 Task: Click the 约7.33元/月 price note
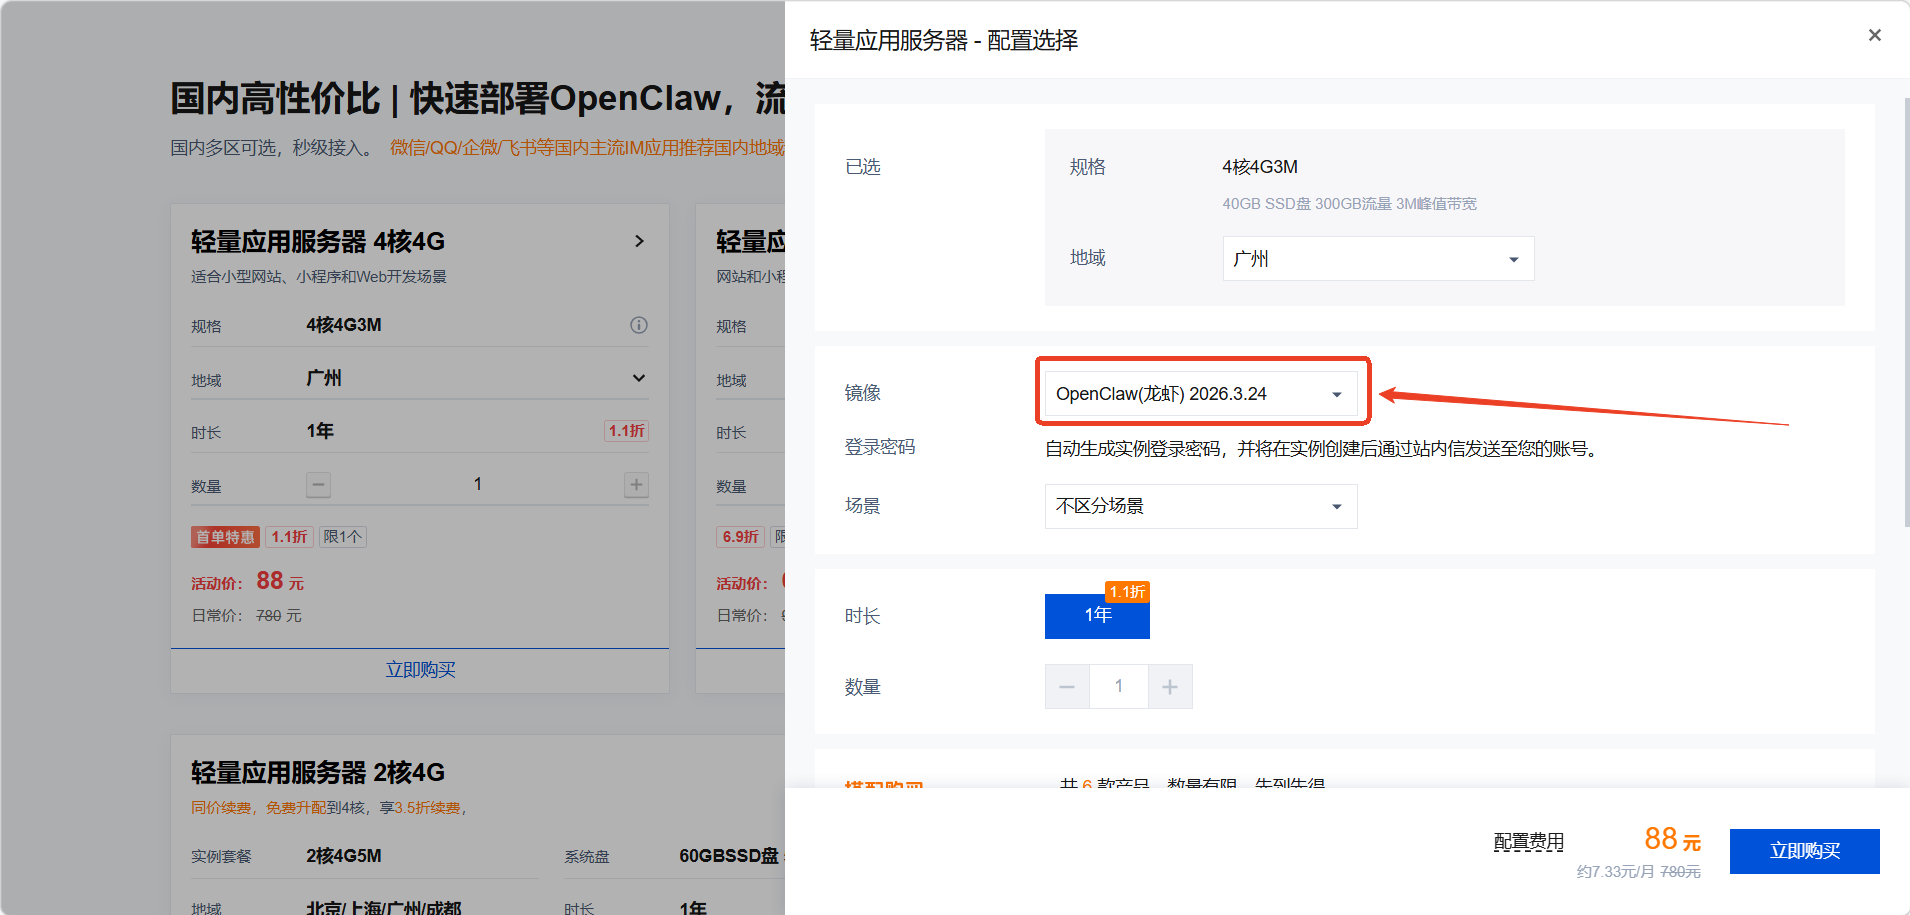point(1614,872)
